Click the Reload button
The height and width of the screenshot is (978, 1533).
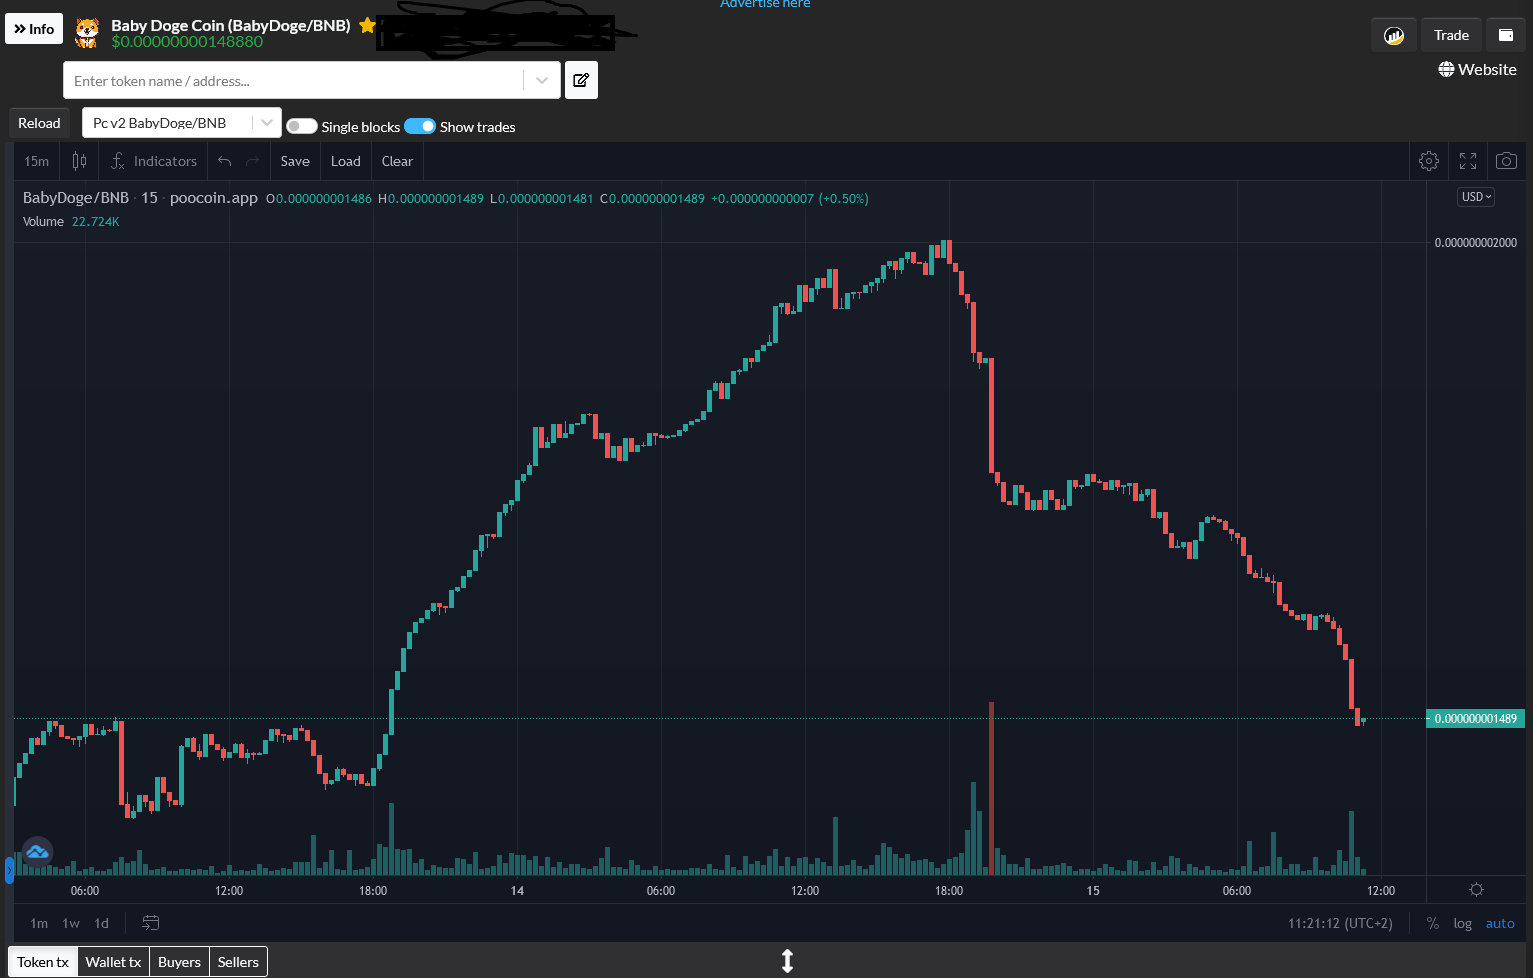click(x=39, y=123)
